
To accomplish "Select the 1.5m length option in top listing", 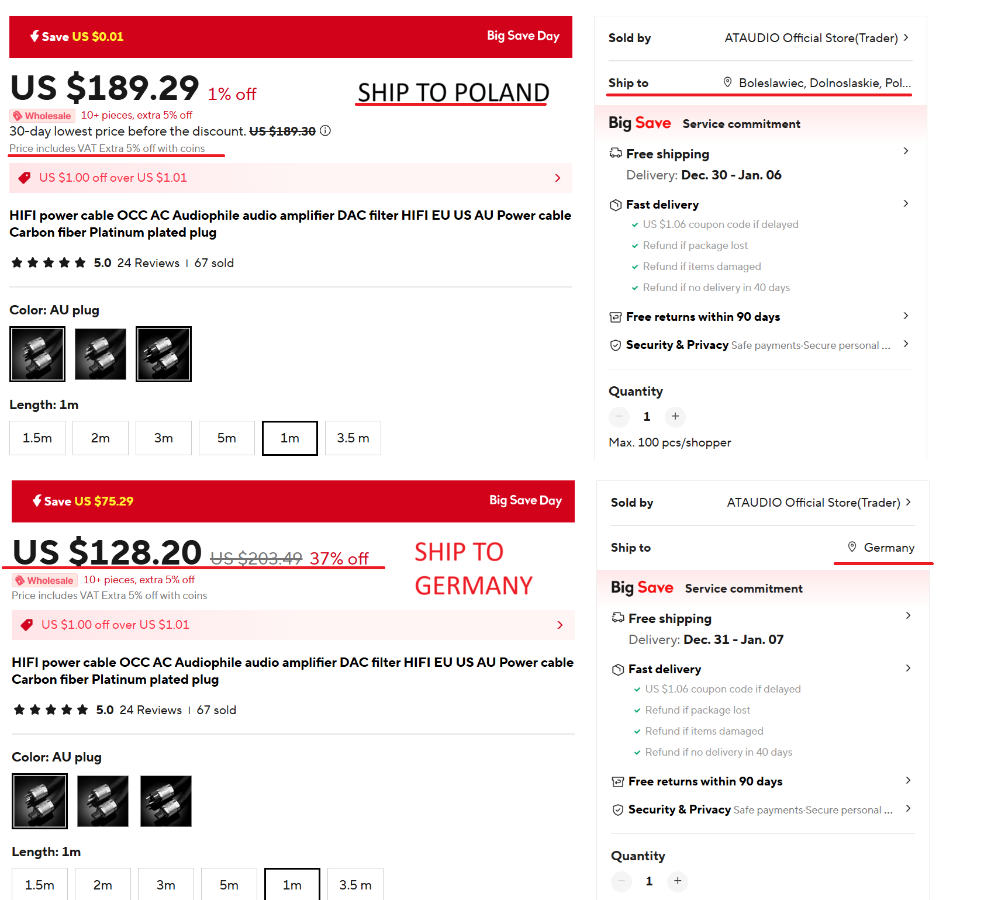I will pyautogui.click(x=38, y=438).
